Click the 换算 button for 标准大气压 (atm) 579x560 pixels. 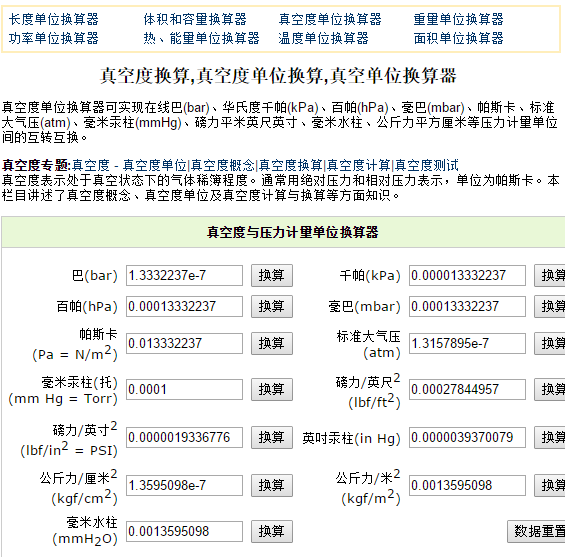point(550,344)
